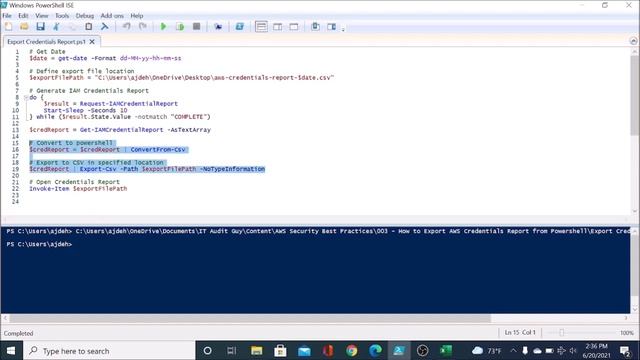
Task: Open the Tools menu
Action: tap(62, 16)
